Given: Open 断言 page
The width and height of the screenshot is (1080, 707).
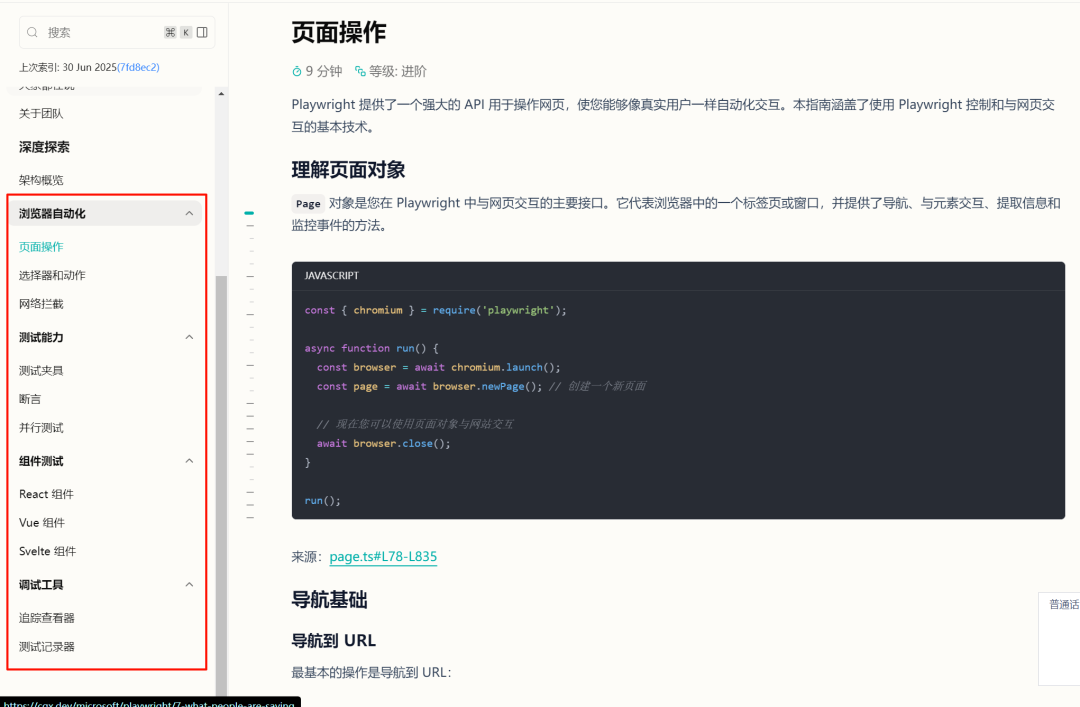Looking at the screenshot, I should (x=30, y=399).
